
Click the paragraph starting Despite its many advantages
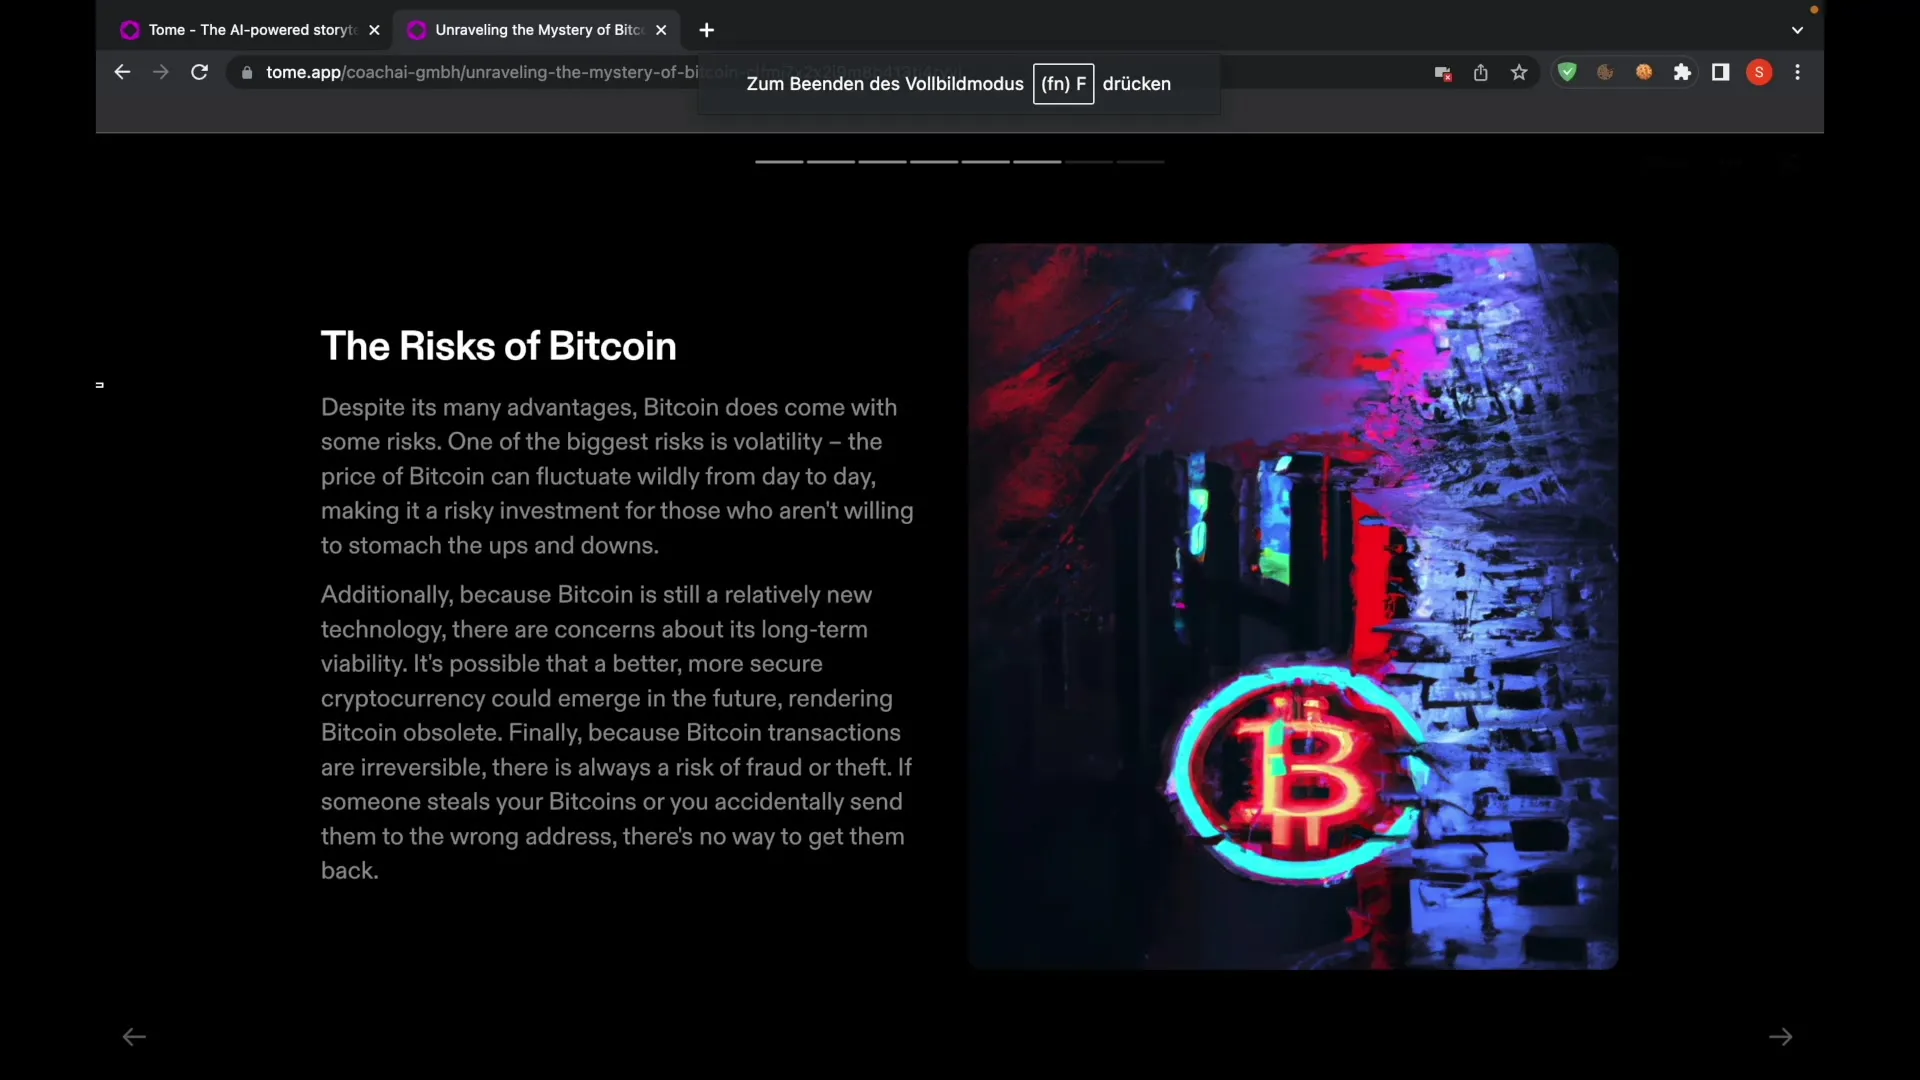pyautogui.click(x=617, y=476)
